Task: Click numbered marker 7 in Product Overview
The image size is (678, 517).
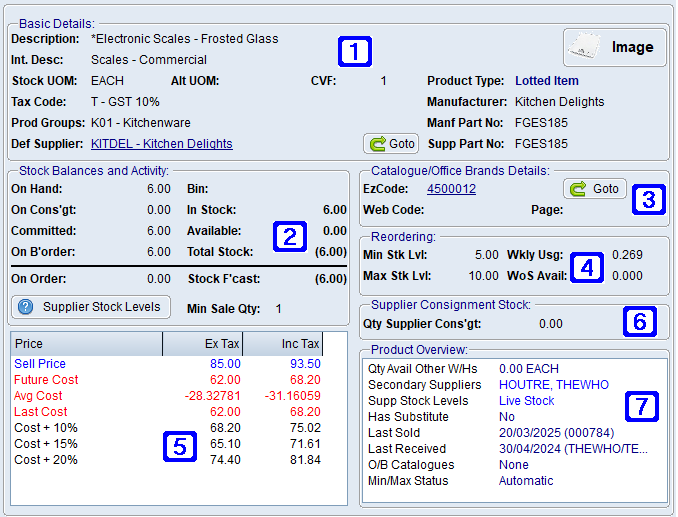Action: tap(641, 405)
